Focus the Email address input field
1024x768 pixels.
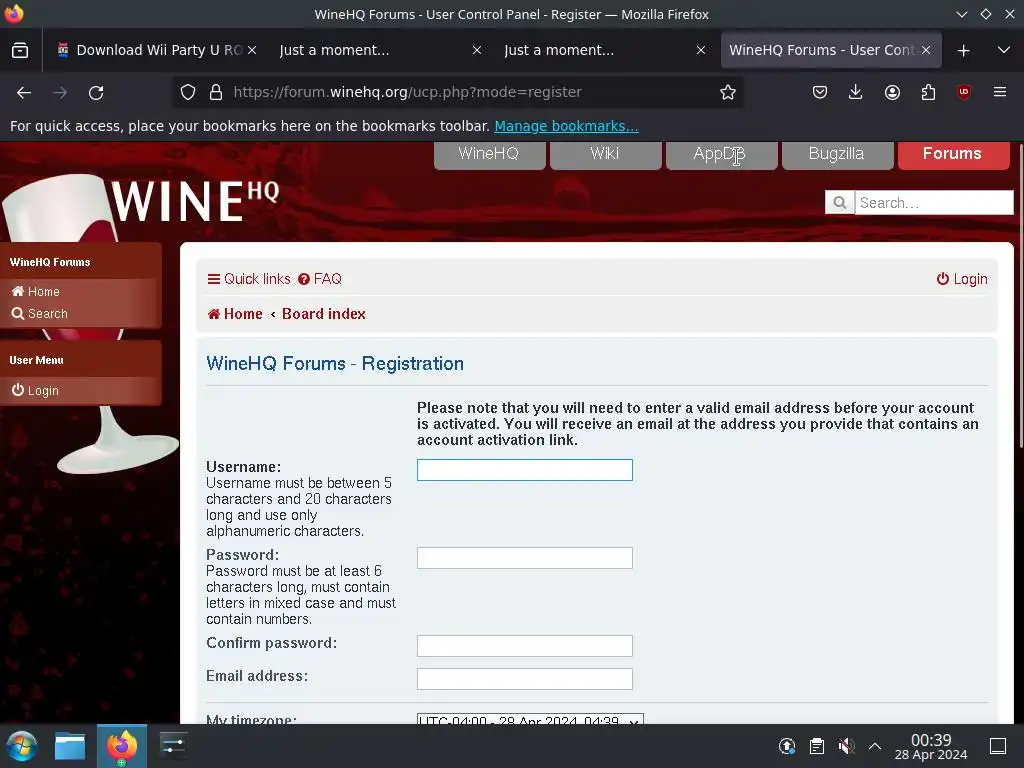tap(524, 679)
